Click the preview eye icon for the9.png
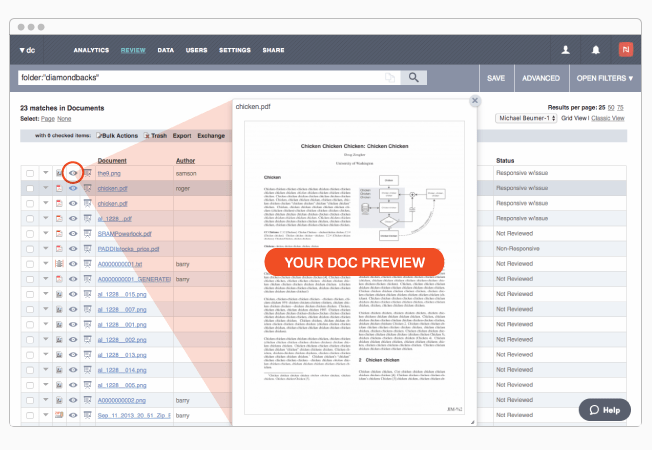Screen dimensions: 652x450 (x=73, y=173)
